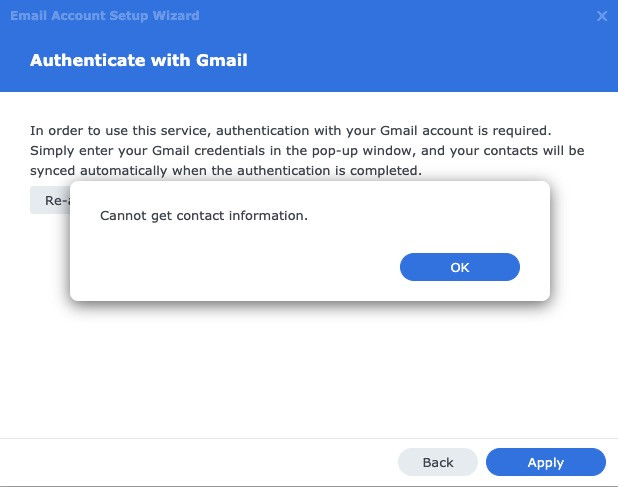Click the Apply button
The image size is (618, 487).
[x=545, y=462]
